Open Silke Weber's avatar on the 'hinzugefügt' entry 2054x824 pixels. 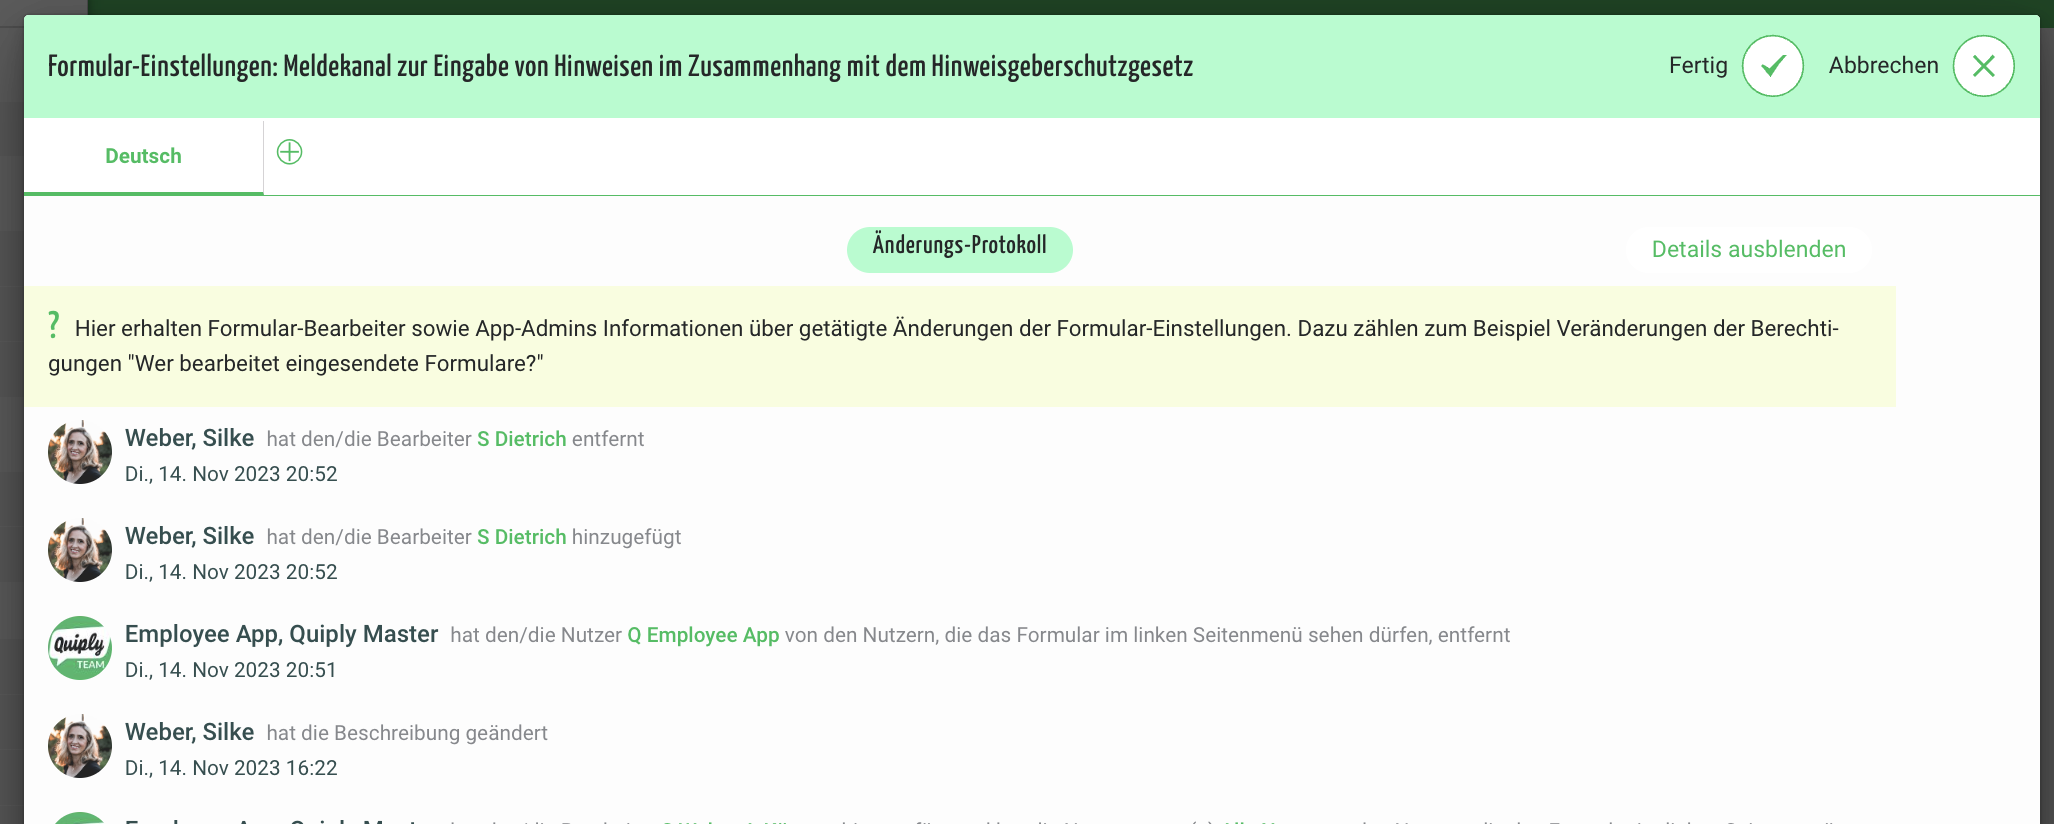pos(80,550)
